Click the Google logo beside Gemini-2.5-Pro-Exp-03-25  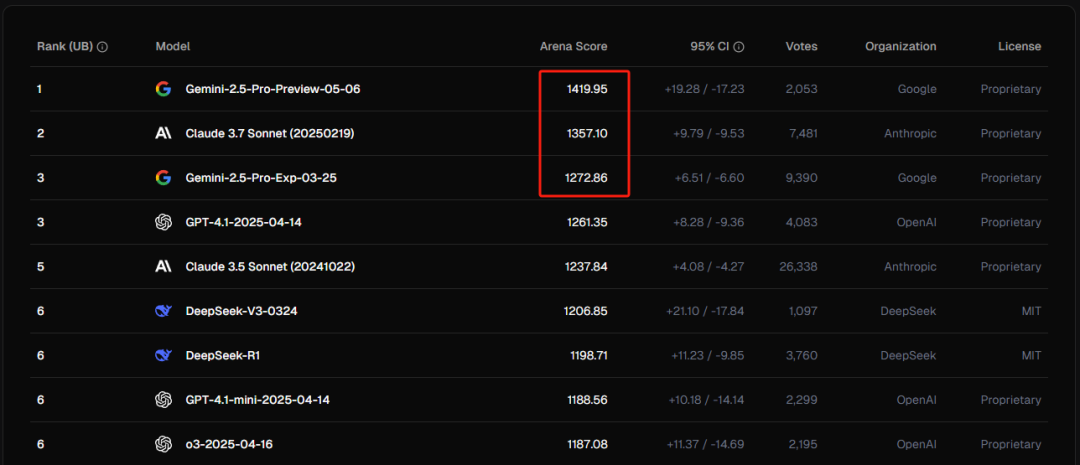163,178
